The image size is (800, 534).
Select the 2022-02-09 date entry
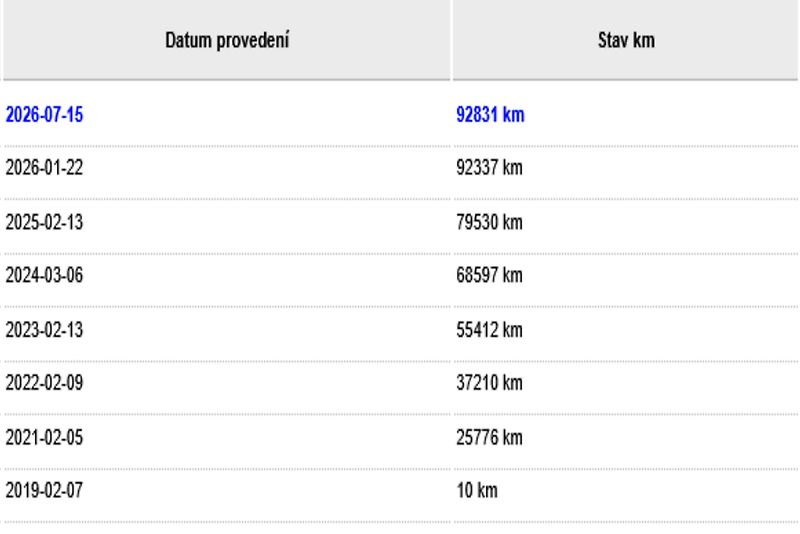click(44, 383)
